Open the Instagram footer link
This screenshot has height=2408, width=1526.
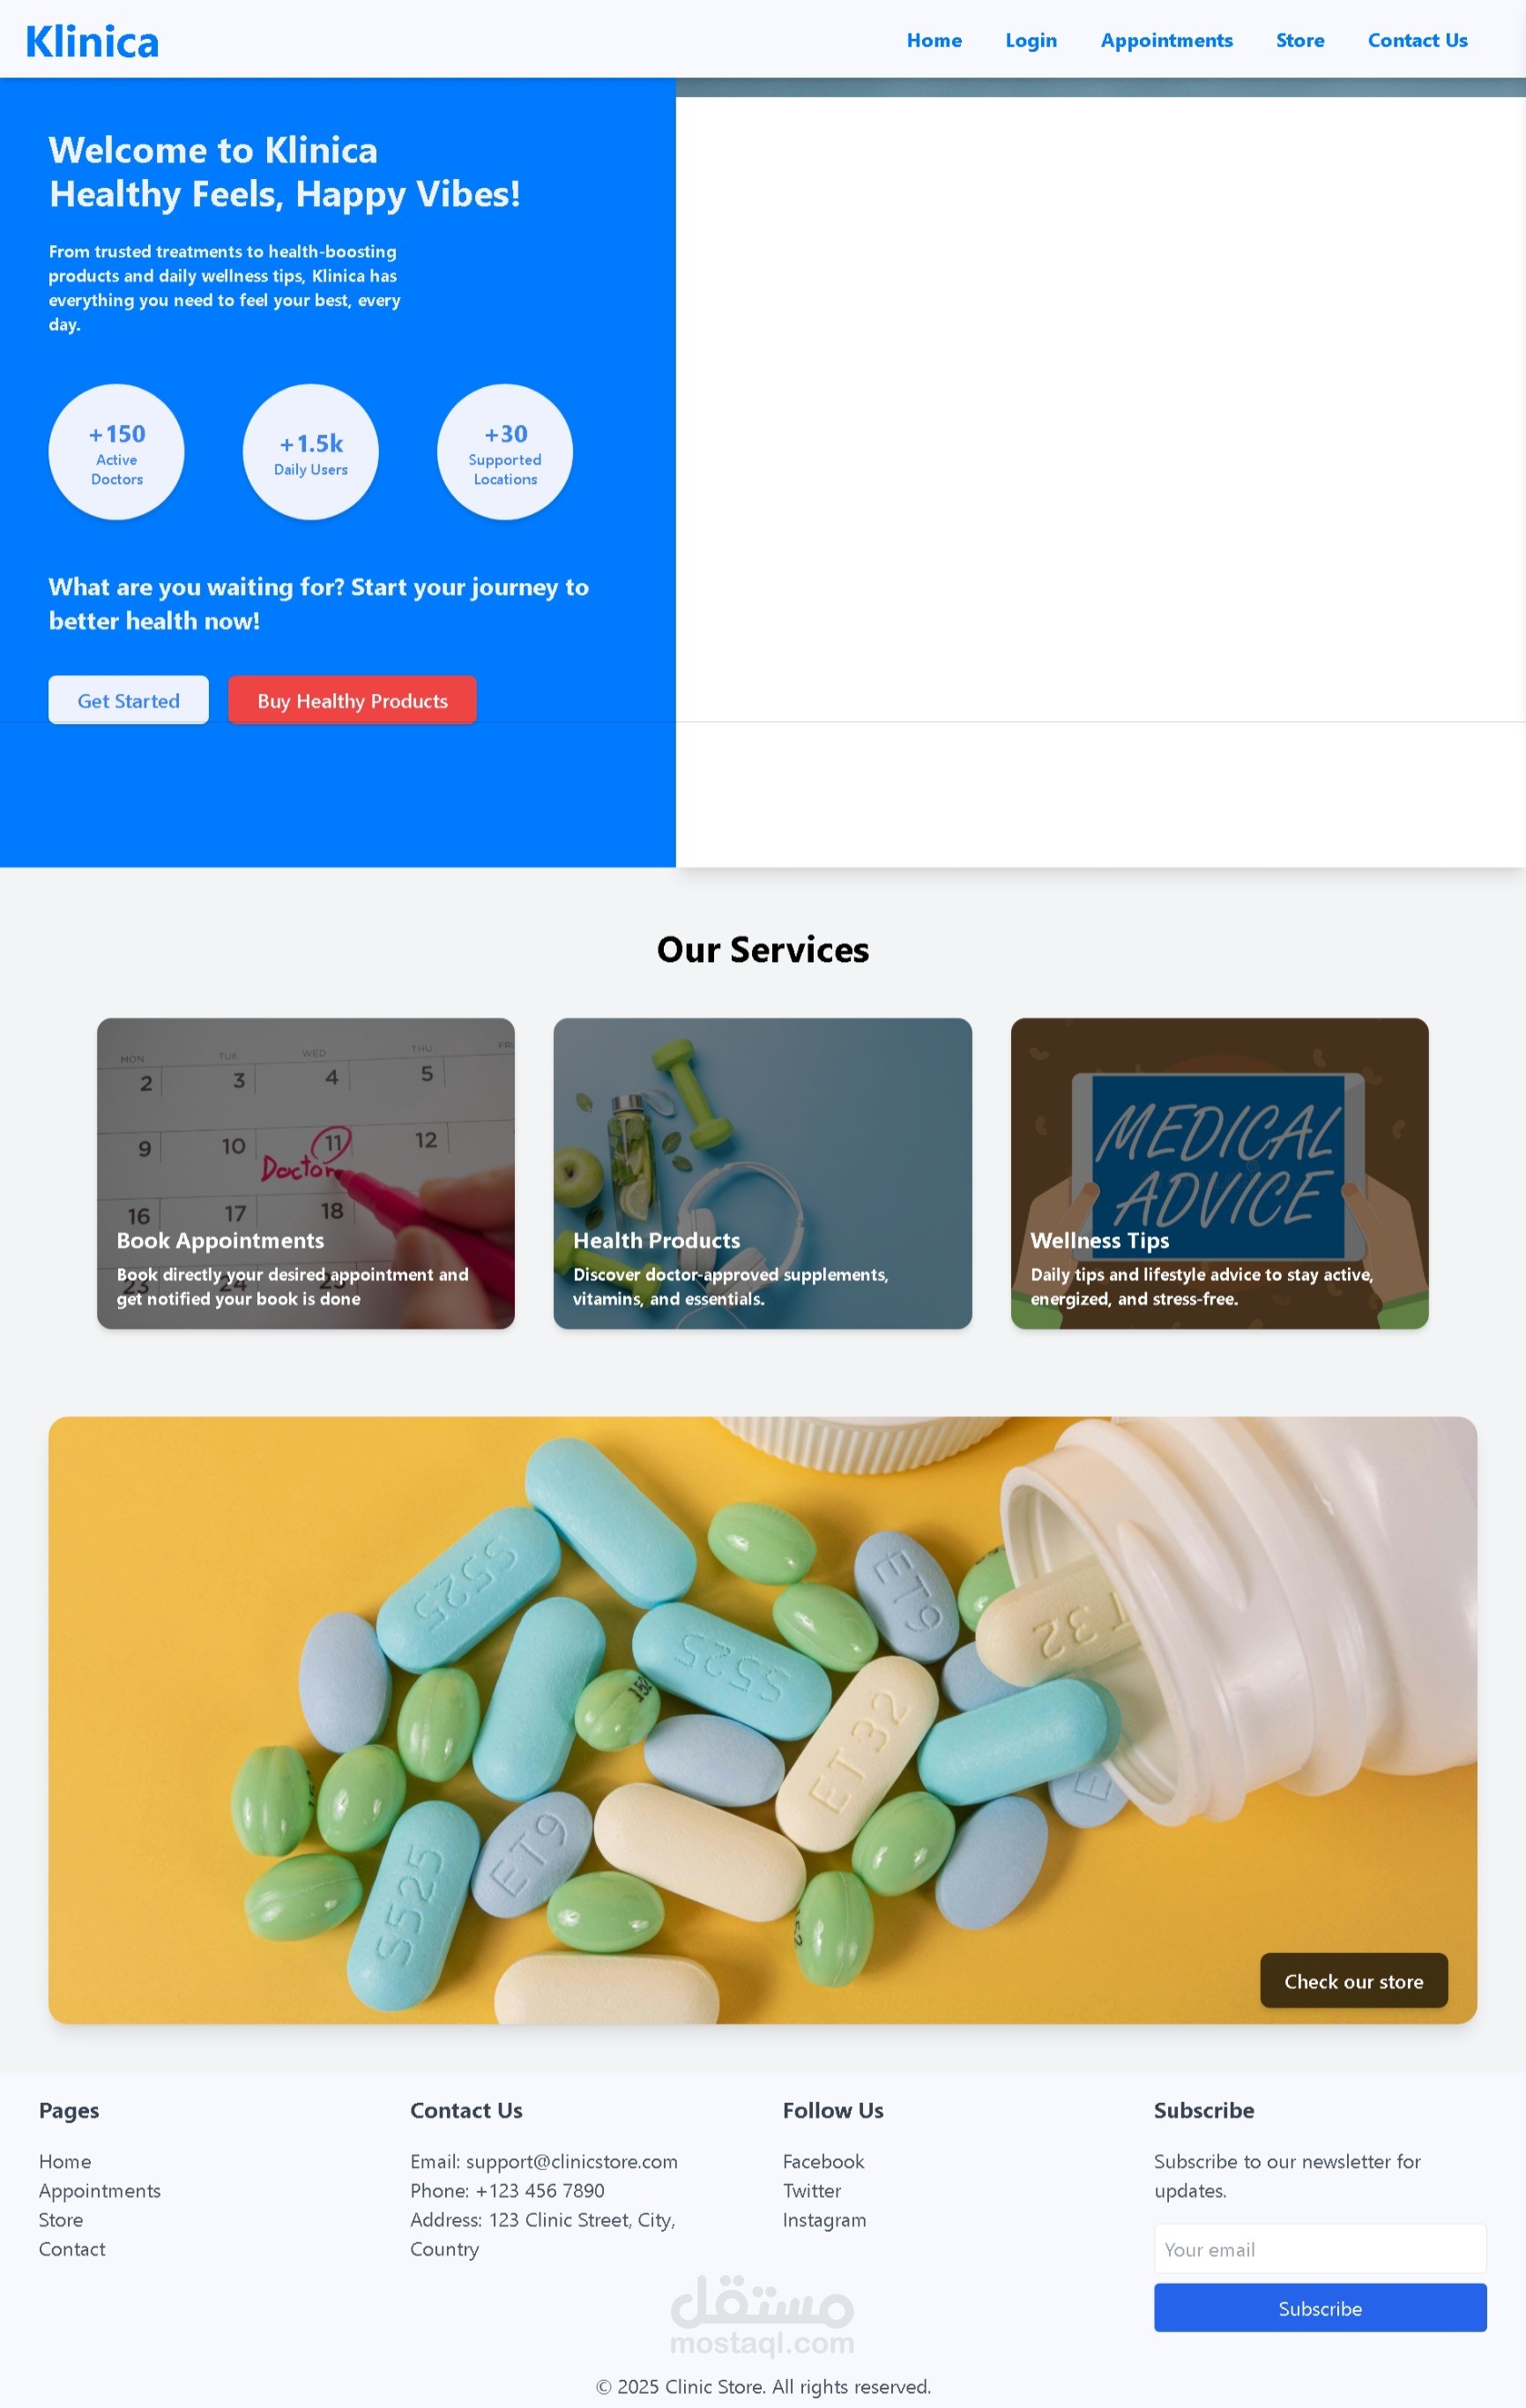point(824,2219)
